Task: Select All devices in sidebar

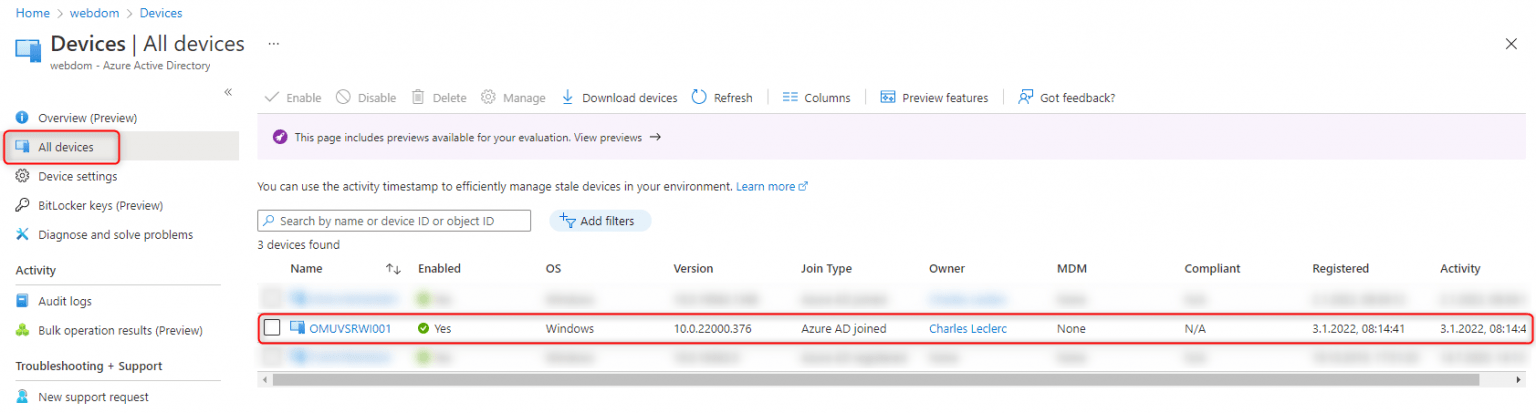Action: click(x=66, y=147)
